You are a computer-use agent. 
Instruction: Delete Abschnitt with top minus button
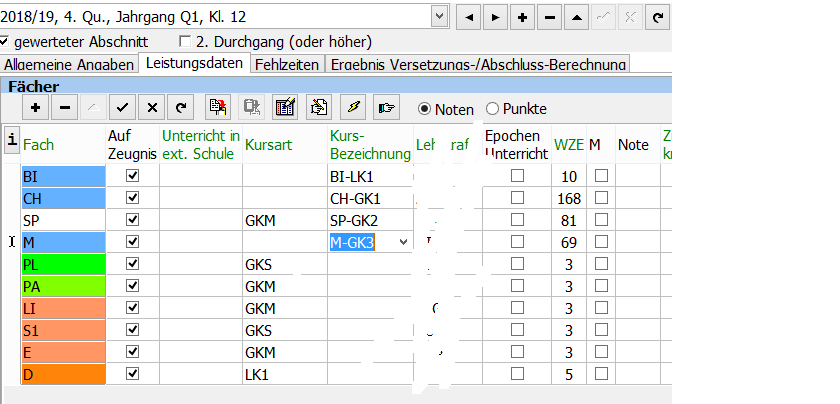549,18
